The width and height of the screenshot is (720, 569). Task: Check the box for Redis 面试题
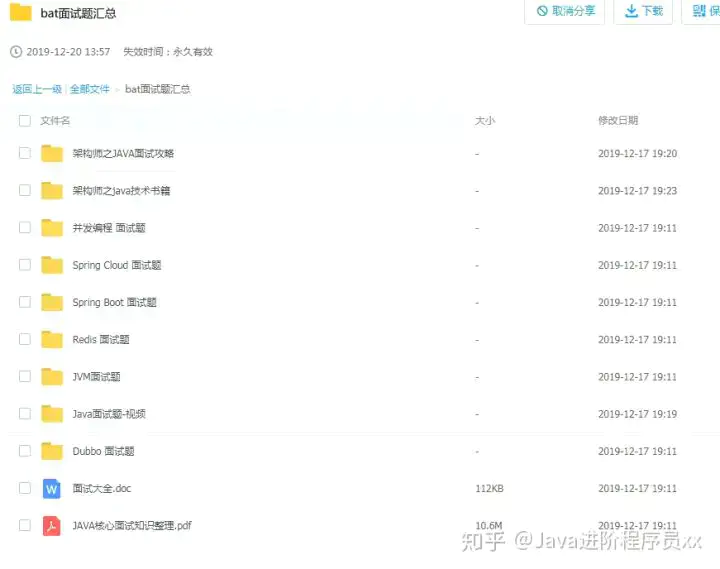pos(25,339)
